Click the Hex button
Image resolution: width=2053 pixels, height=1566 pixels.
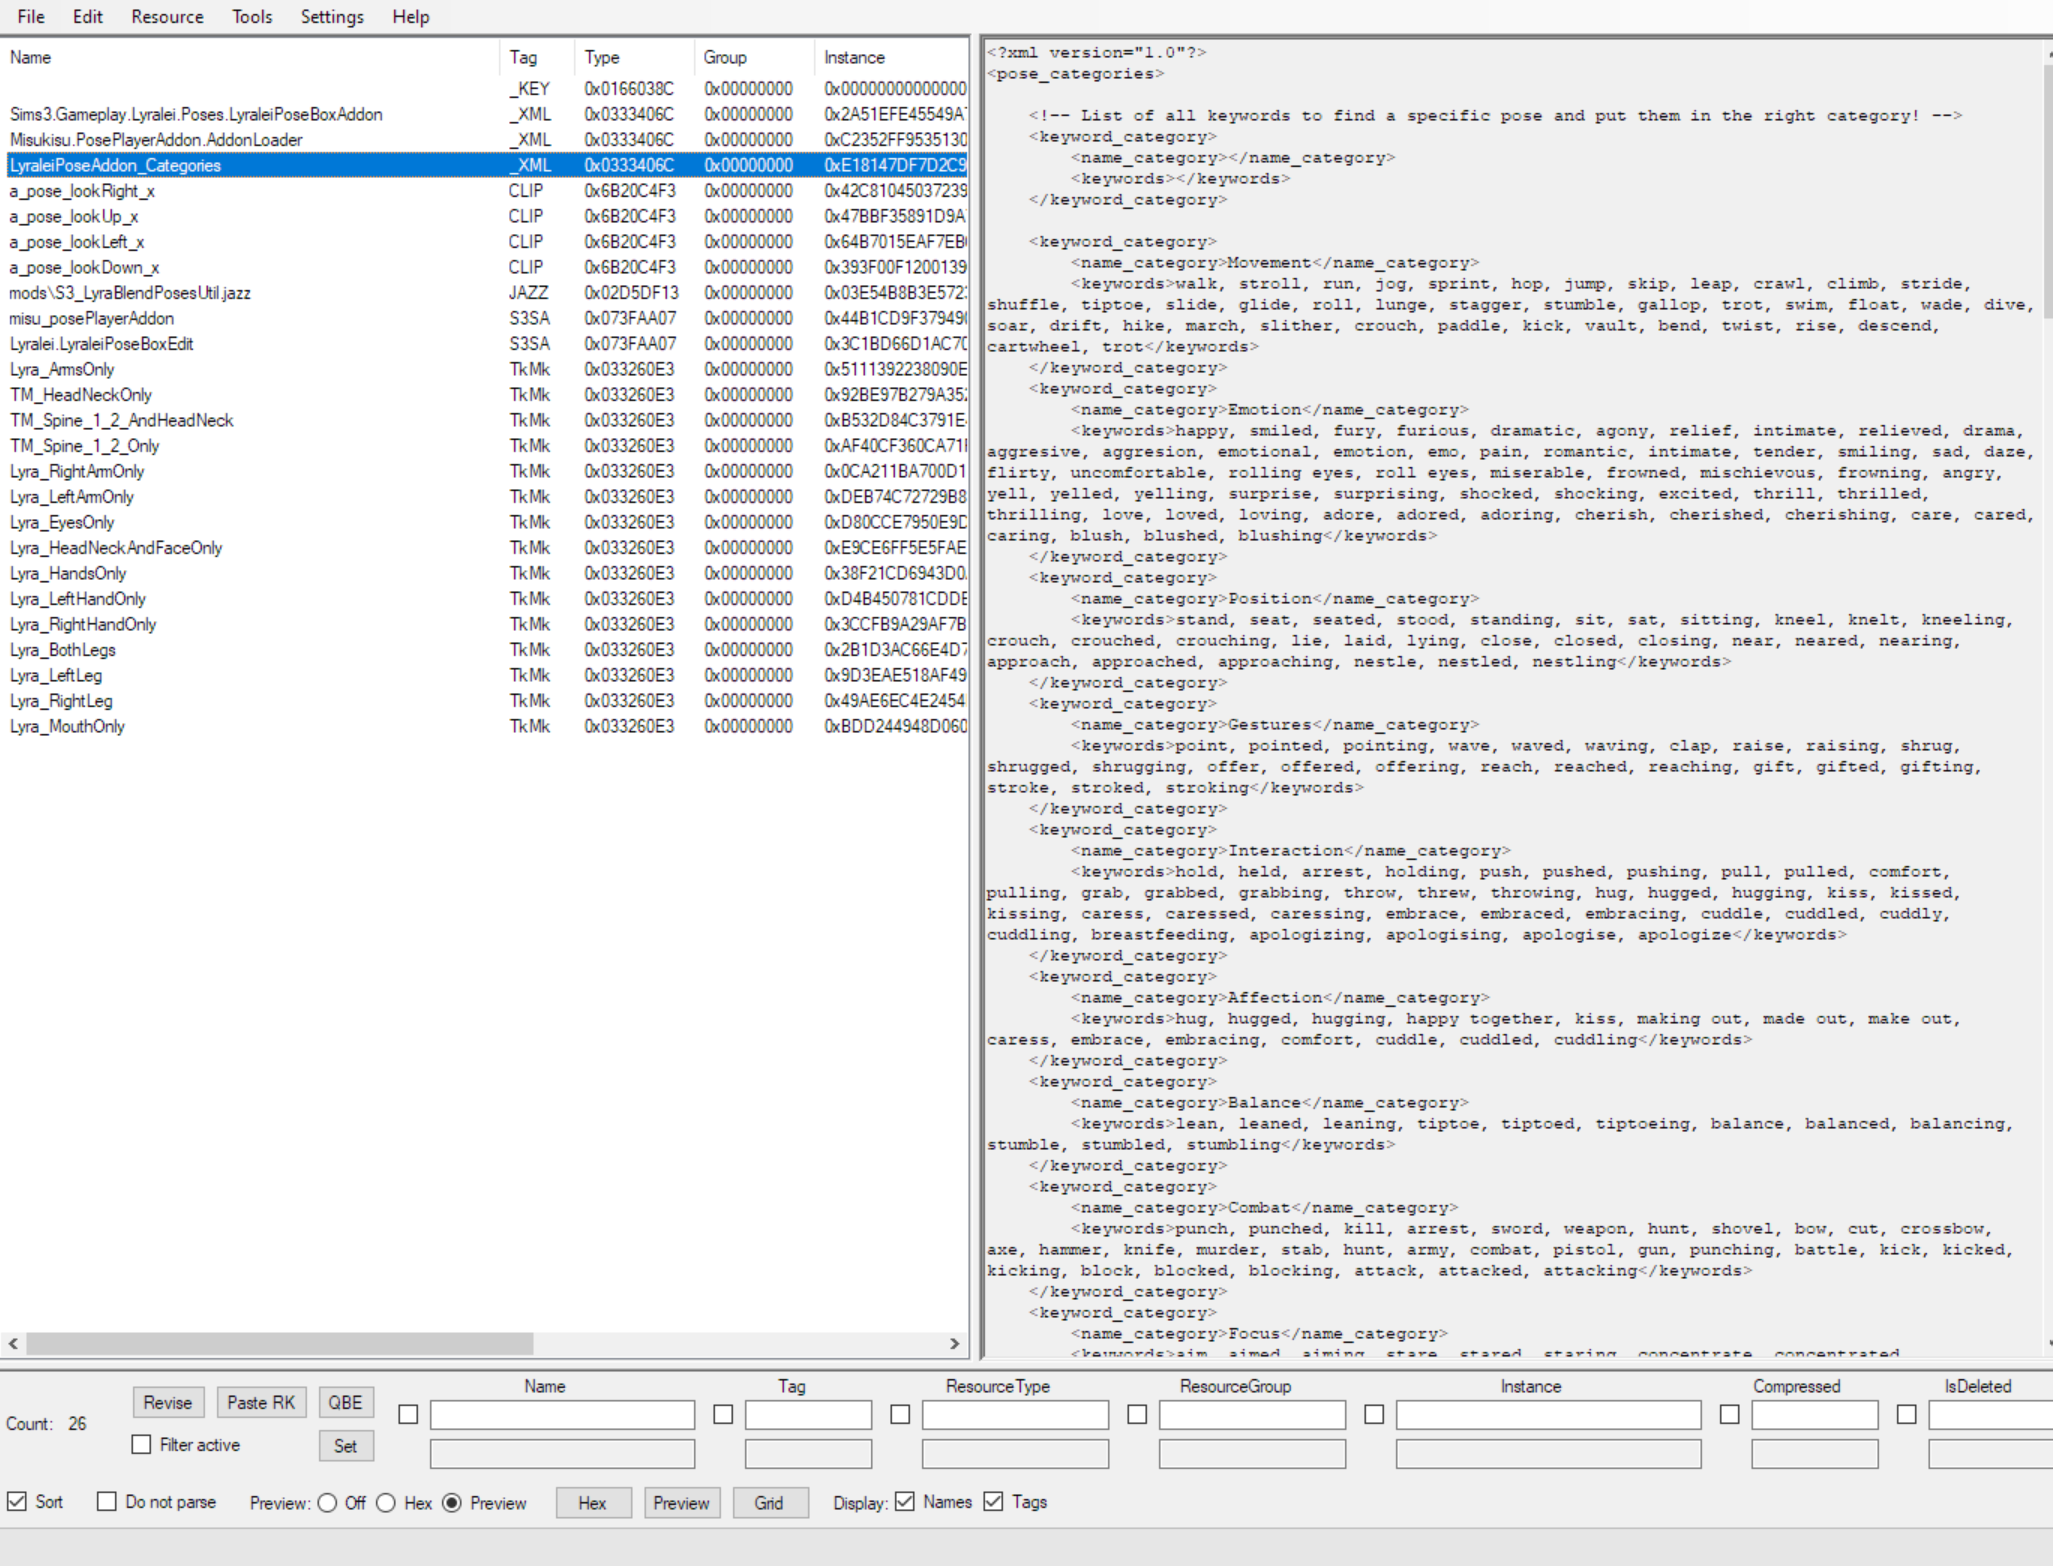click(593, 1503)
